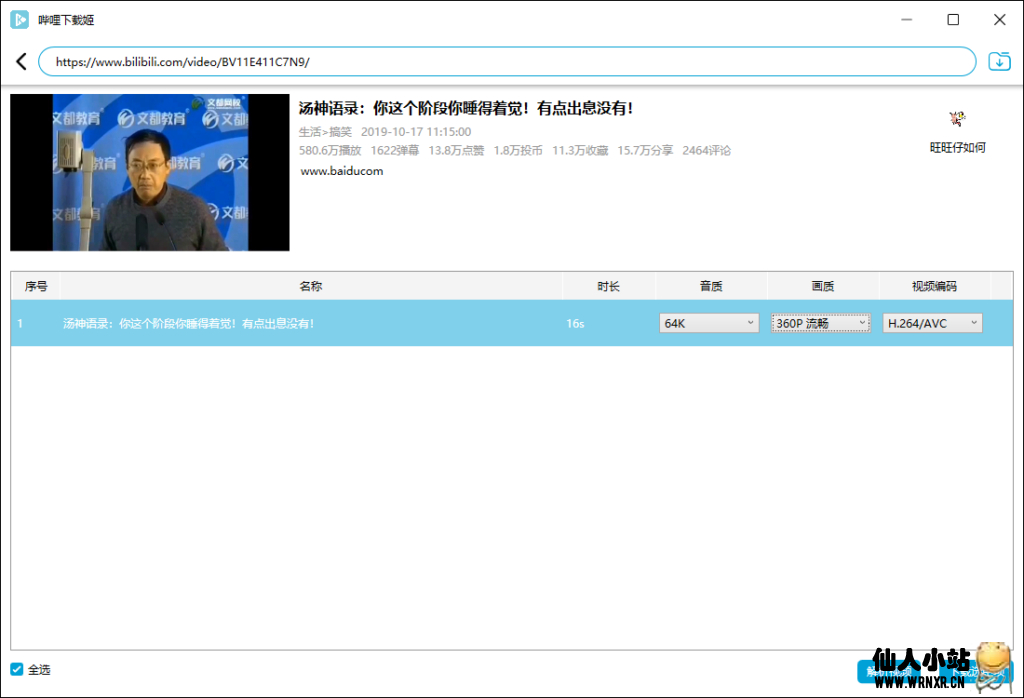Image resolution: width=1024 pixels, height=698 pixels.
Task: Click the app logo in title bar
Action: point(19,20)
